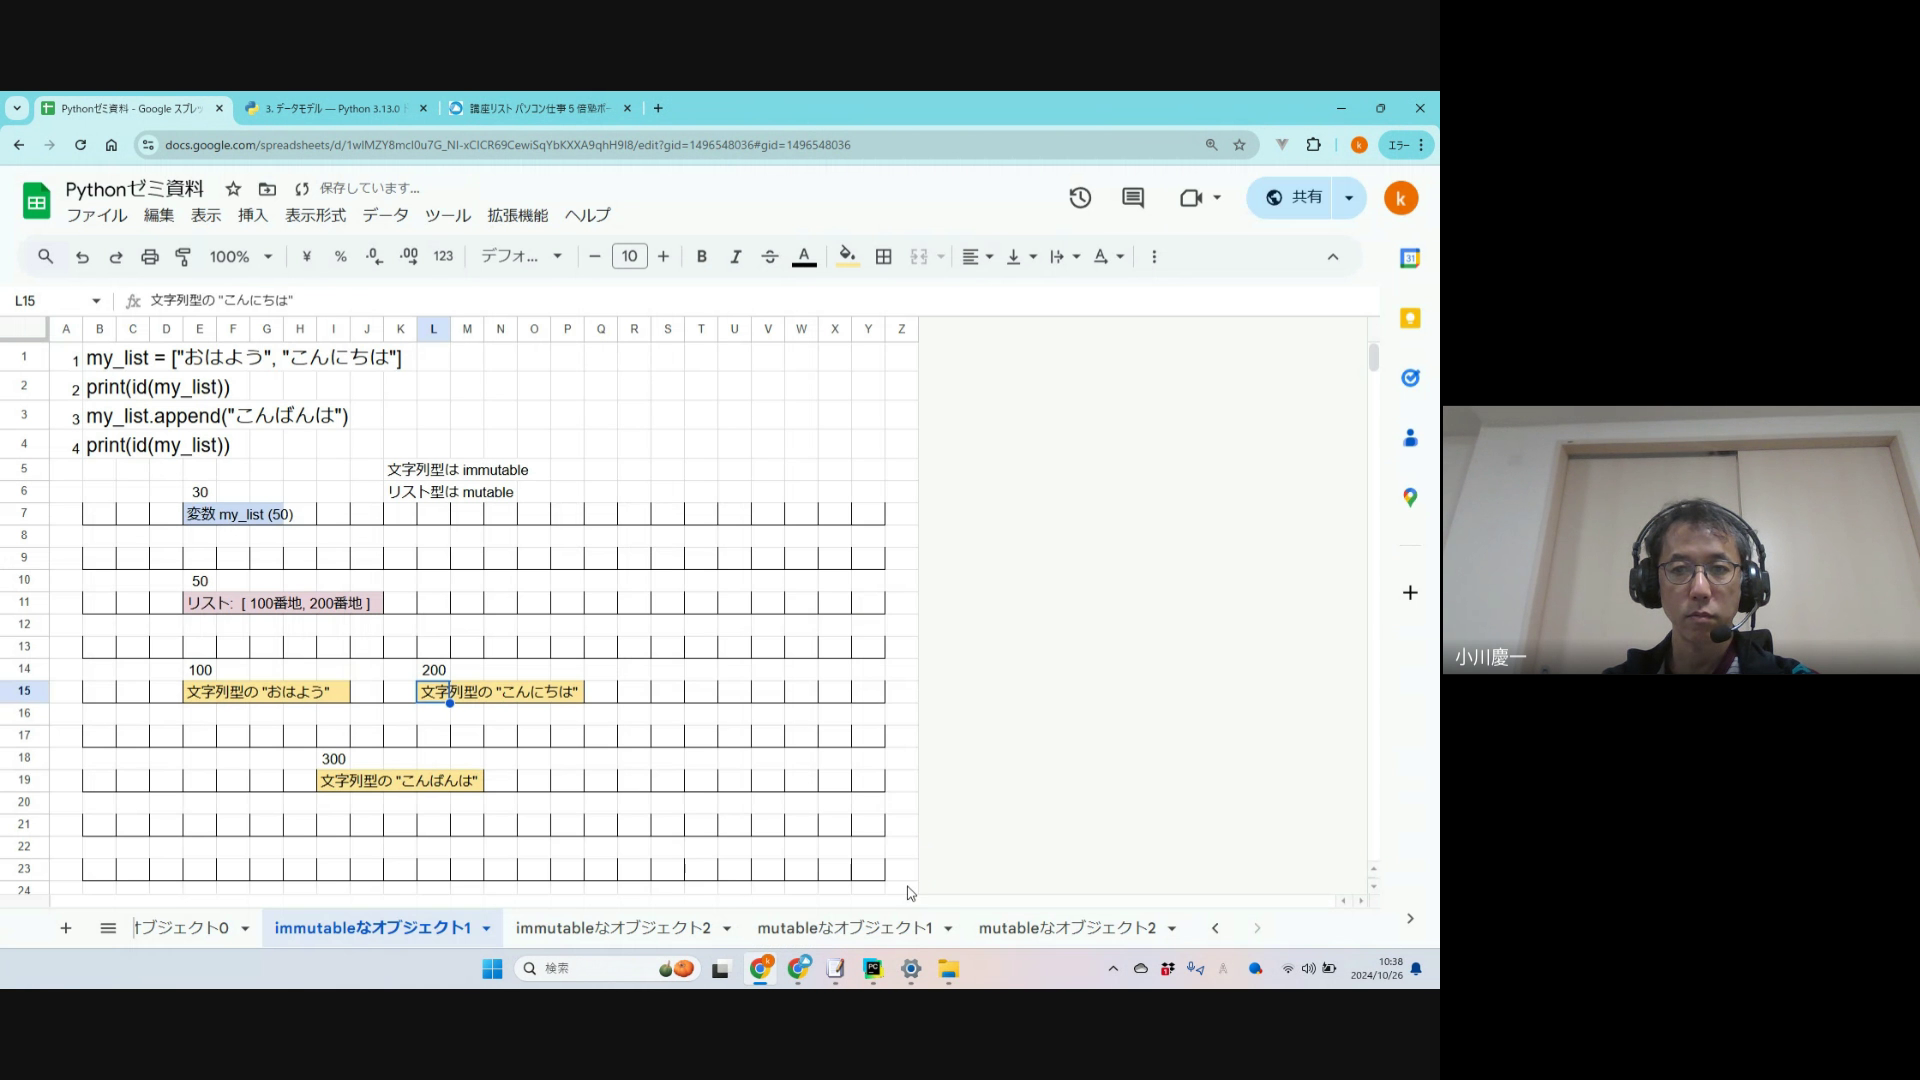The image size is (1920, 1080).
Task: Toggle italic text formatting
Action: point(736,257)
